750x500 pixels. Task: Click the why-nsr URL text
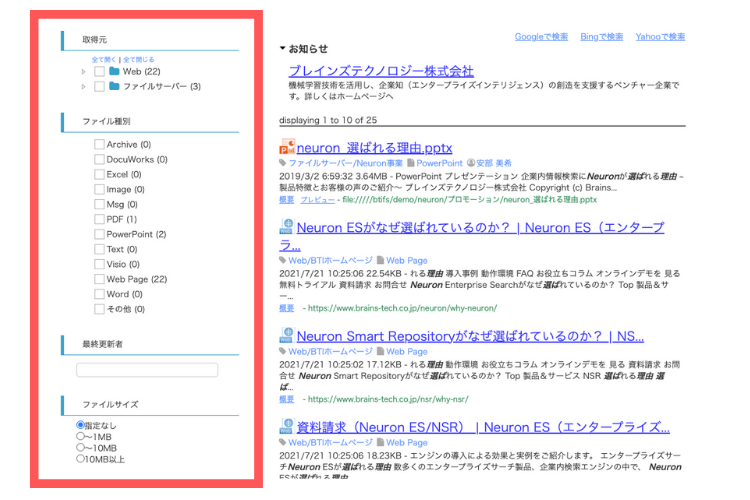click(388, 399)
